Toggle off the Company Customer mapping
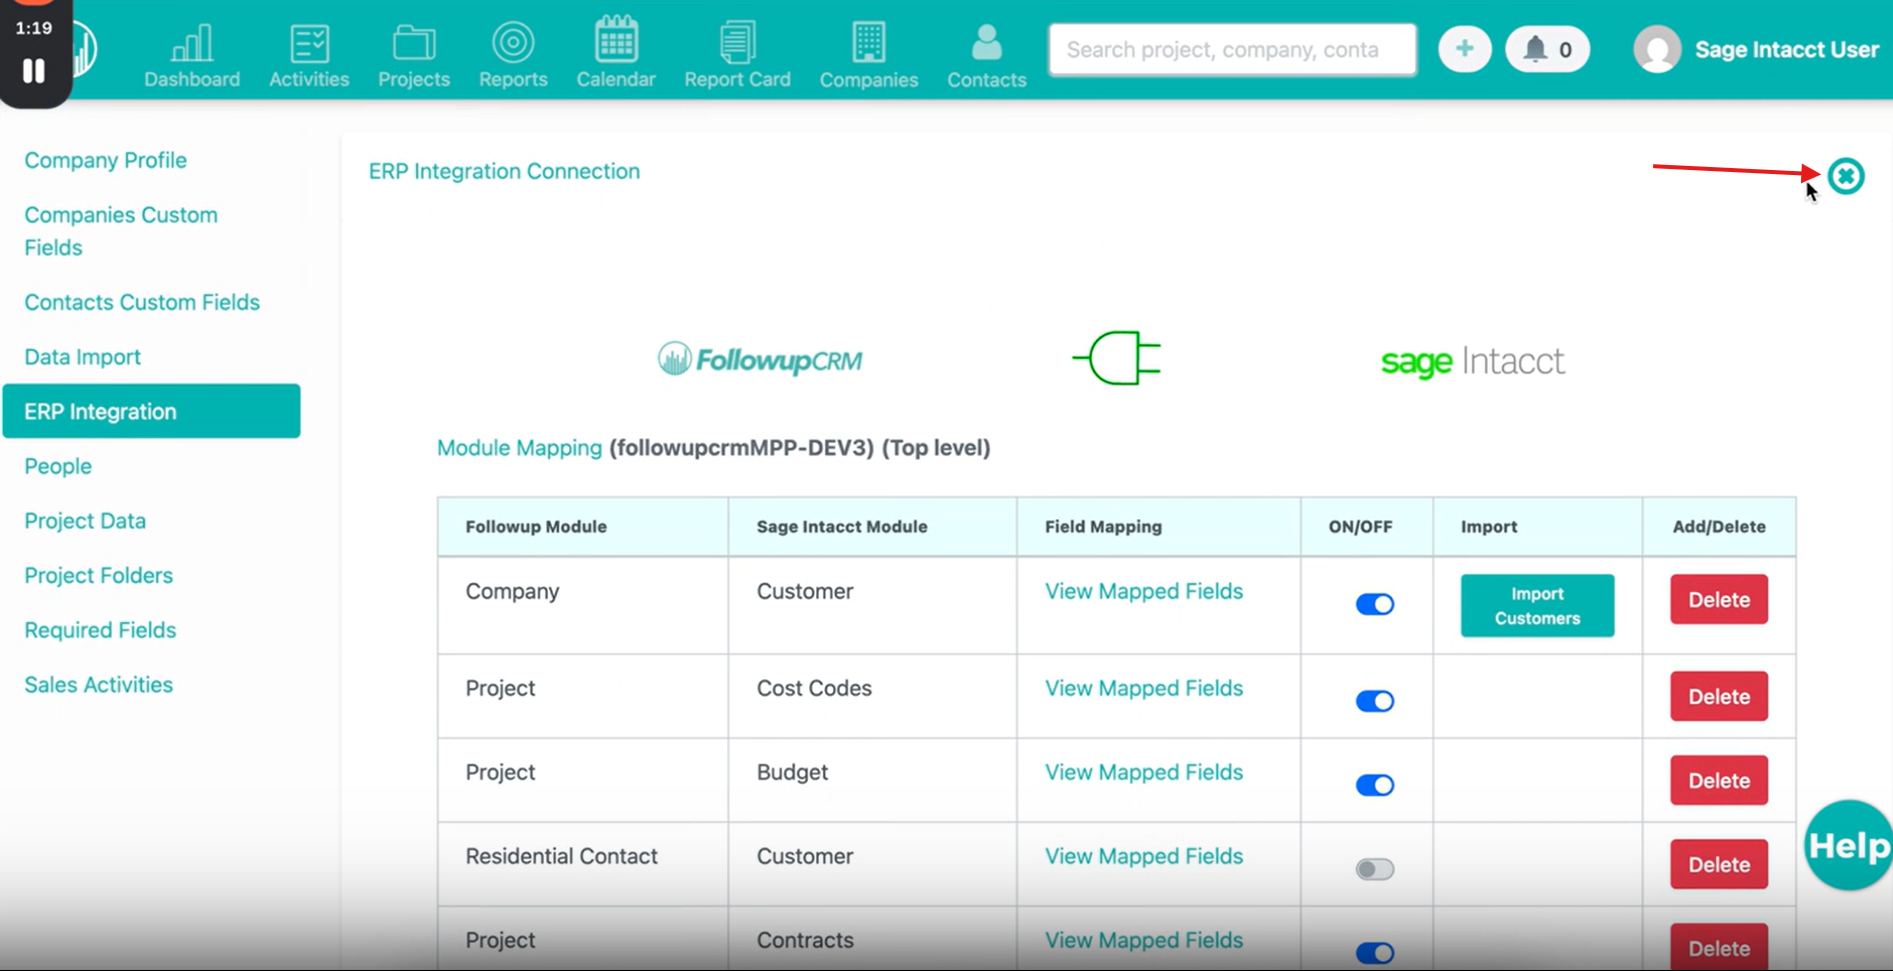Image resolution: width=1893 pixels, height=971 pixels. click(x=1374, y=604)
